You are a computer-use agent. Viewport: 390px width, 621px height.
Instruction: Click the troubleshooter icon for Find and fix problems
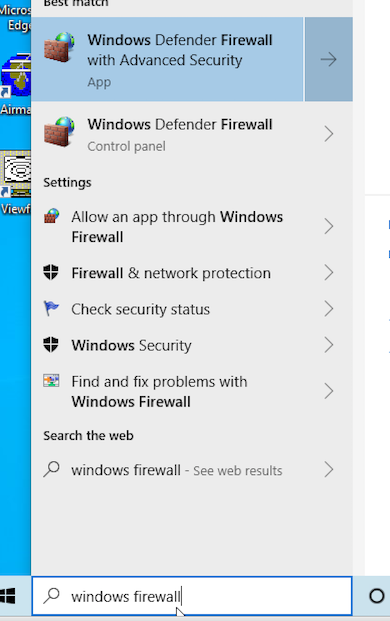click(51, 381)
